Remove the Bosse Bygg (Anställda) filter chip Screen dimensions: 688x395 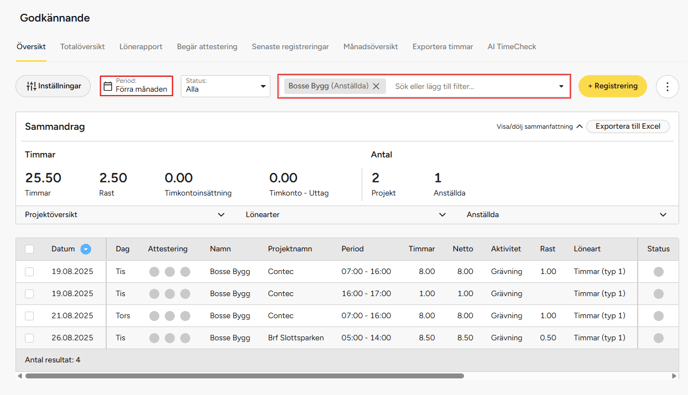(x=376, y=86)
